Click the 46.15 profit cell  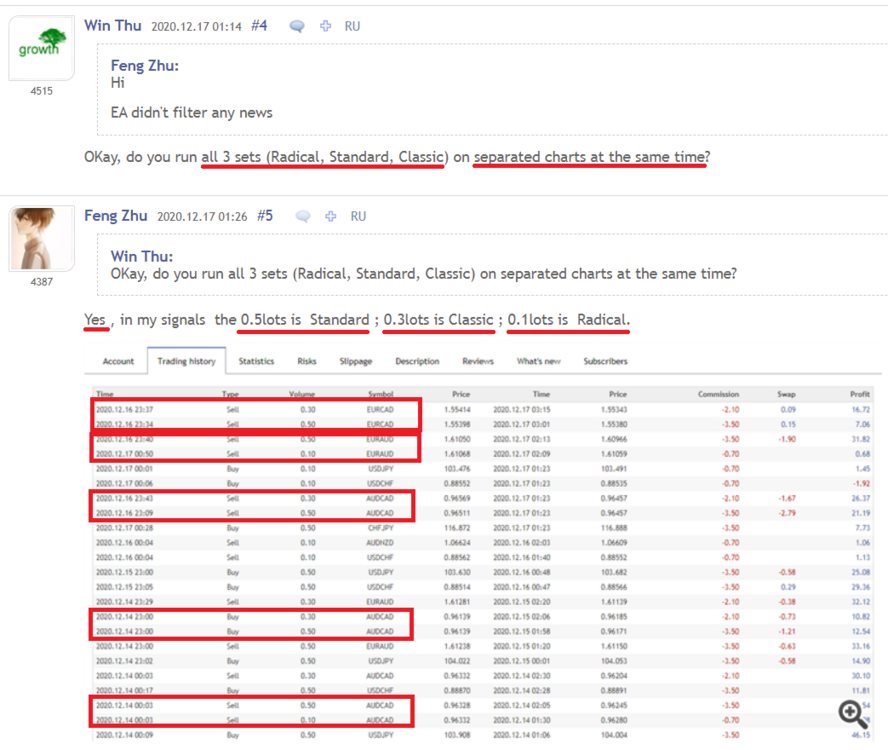(x=861, y=735)
